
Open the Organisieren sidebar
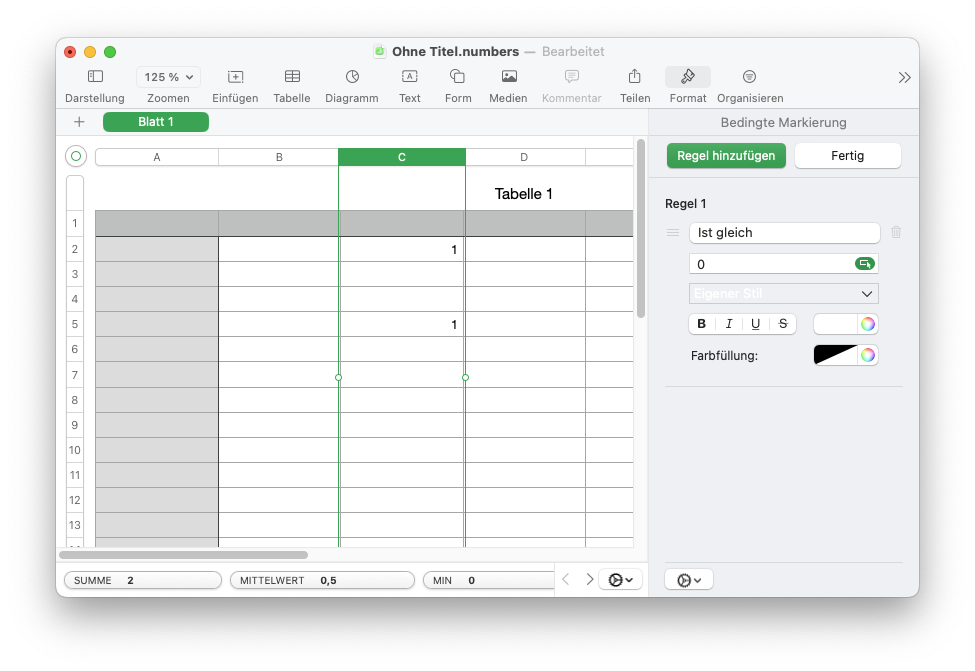pos(750,86)
